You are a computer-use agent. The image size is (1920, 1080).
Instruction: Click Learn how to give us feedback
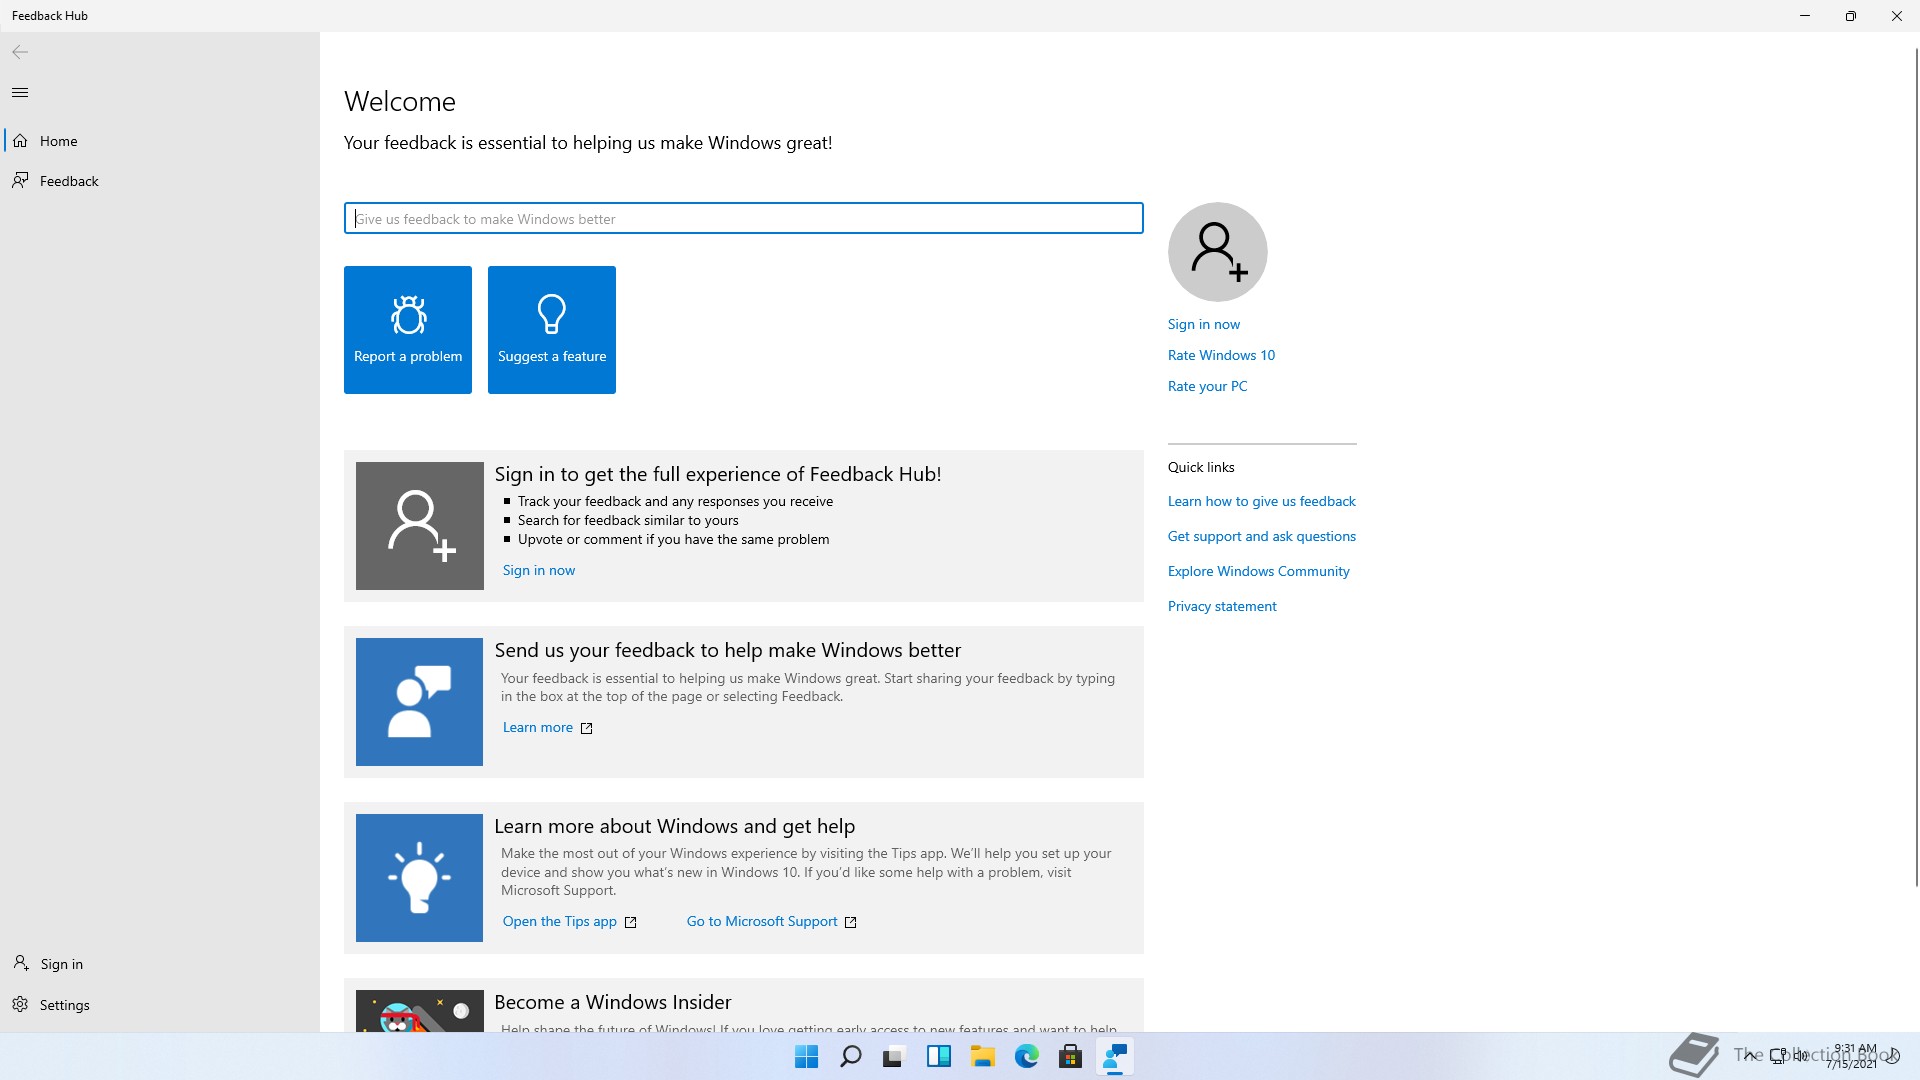point(1261,501)
